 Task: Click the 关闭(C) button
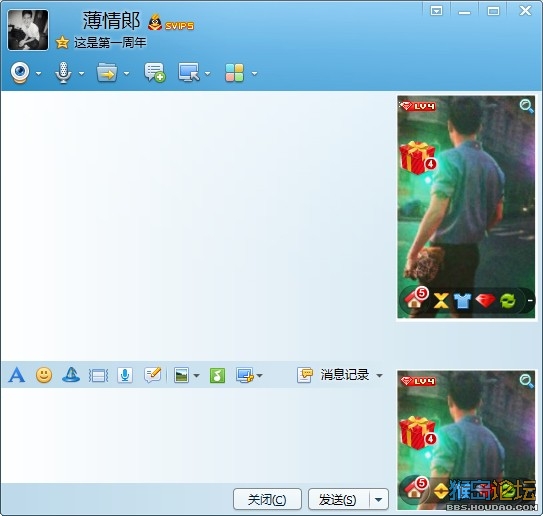click(x=267, y=499)
